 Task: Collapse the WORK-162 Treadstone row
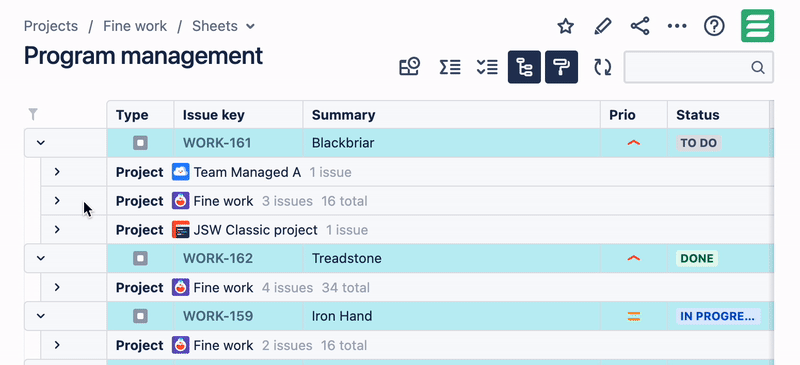point(41,258)
